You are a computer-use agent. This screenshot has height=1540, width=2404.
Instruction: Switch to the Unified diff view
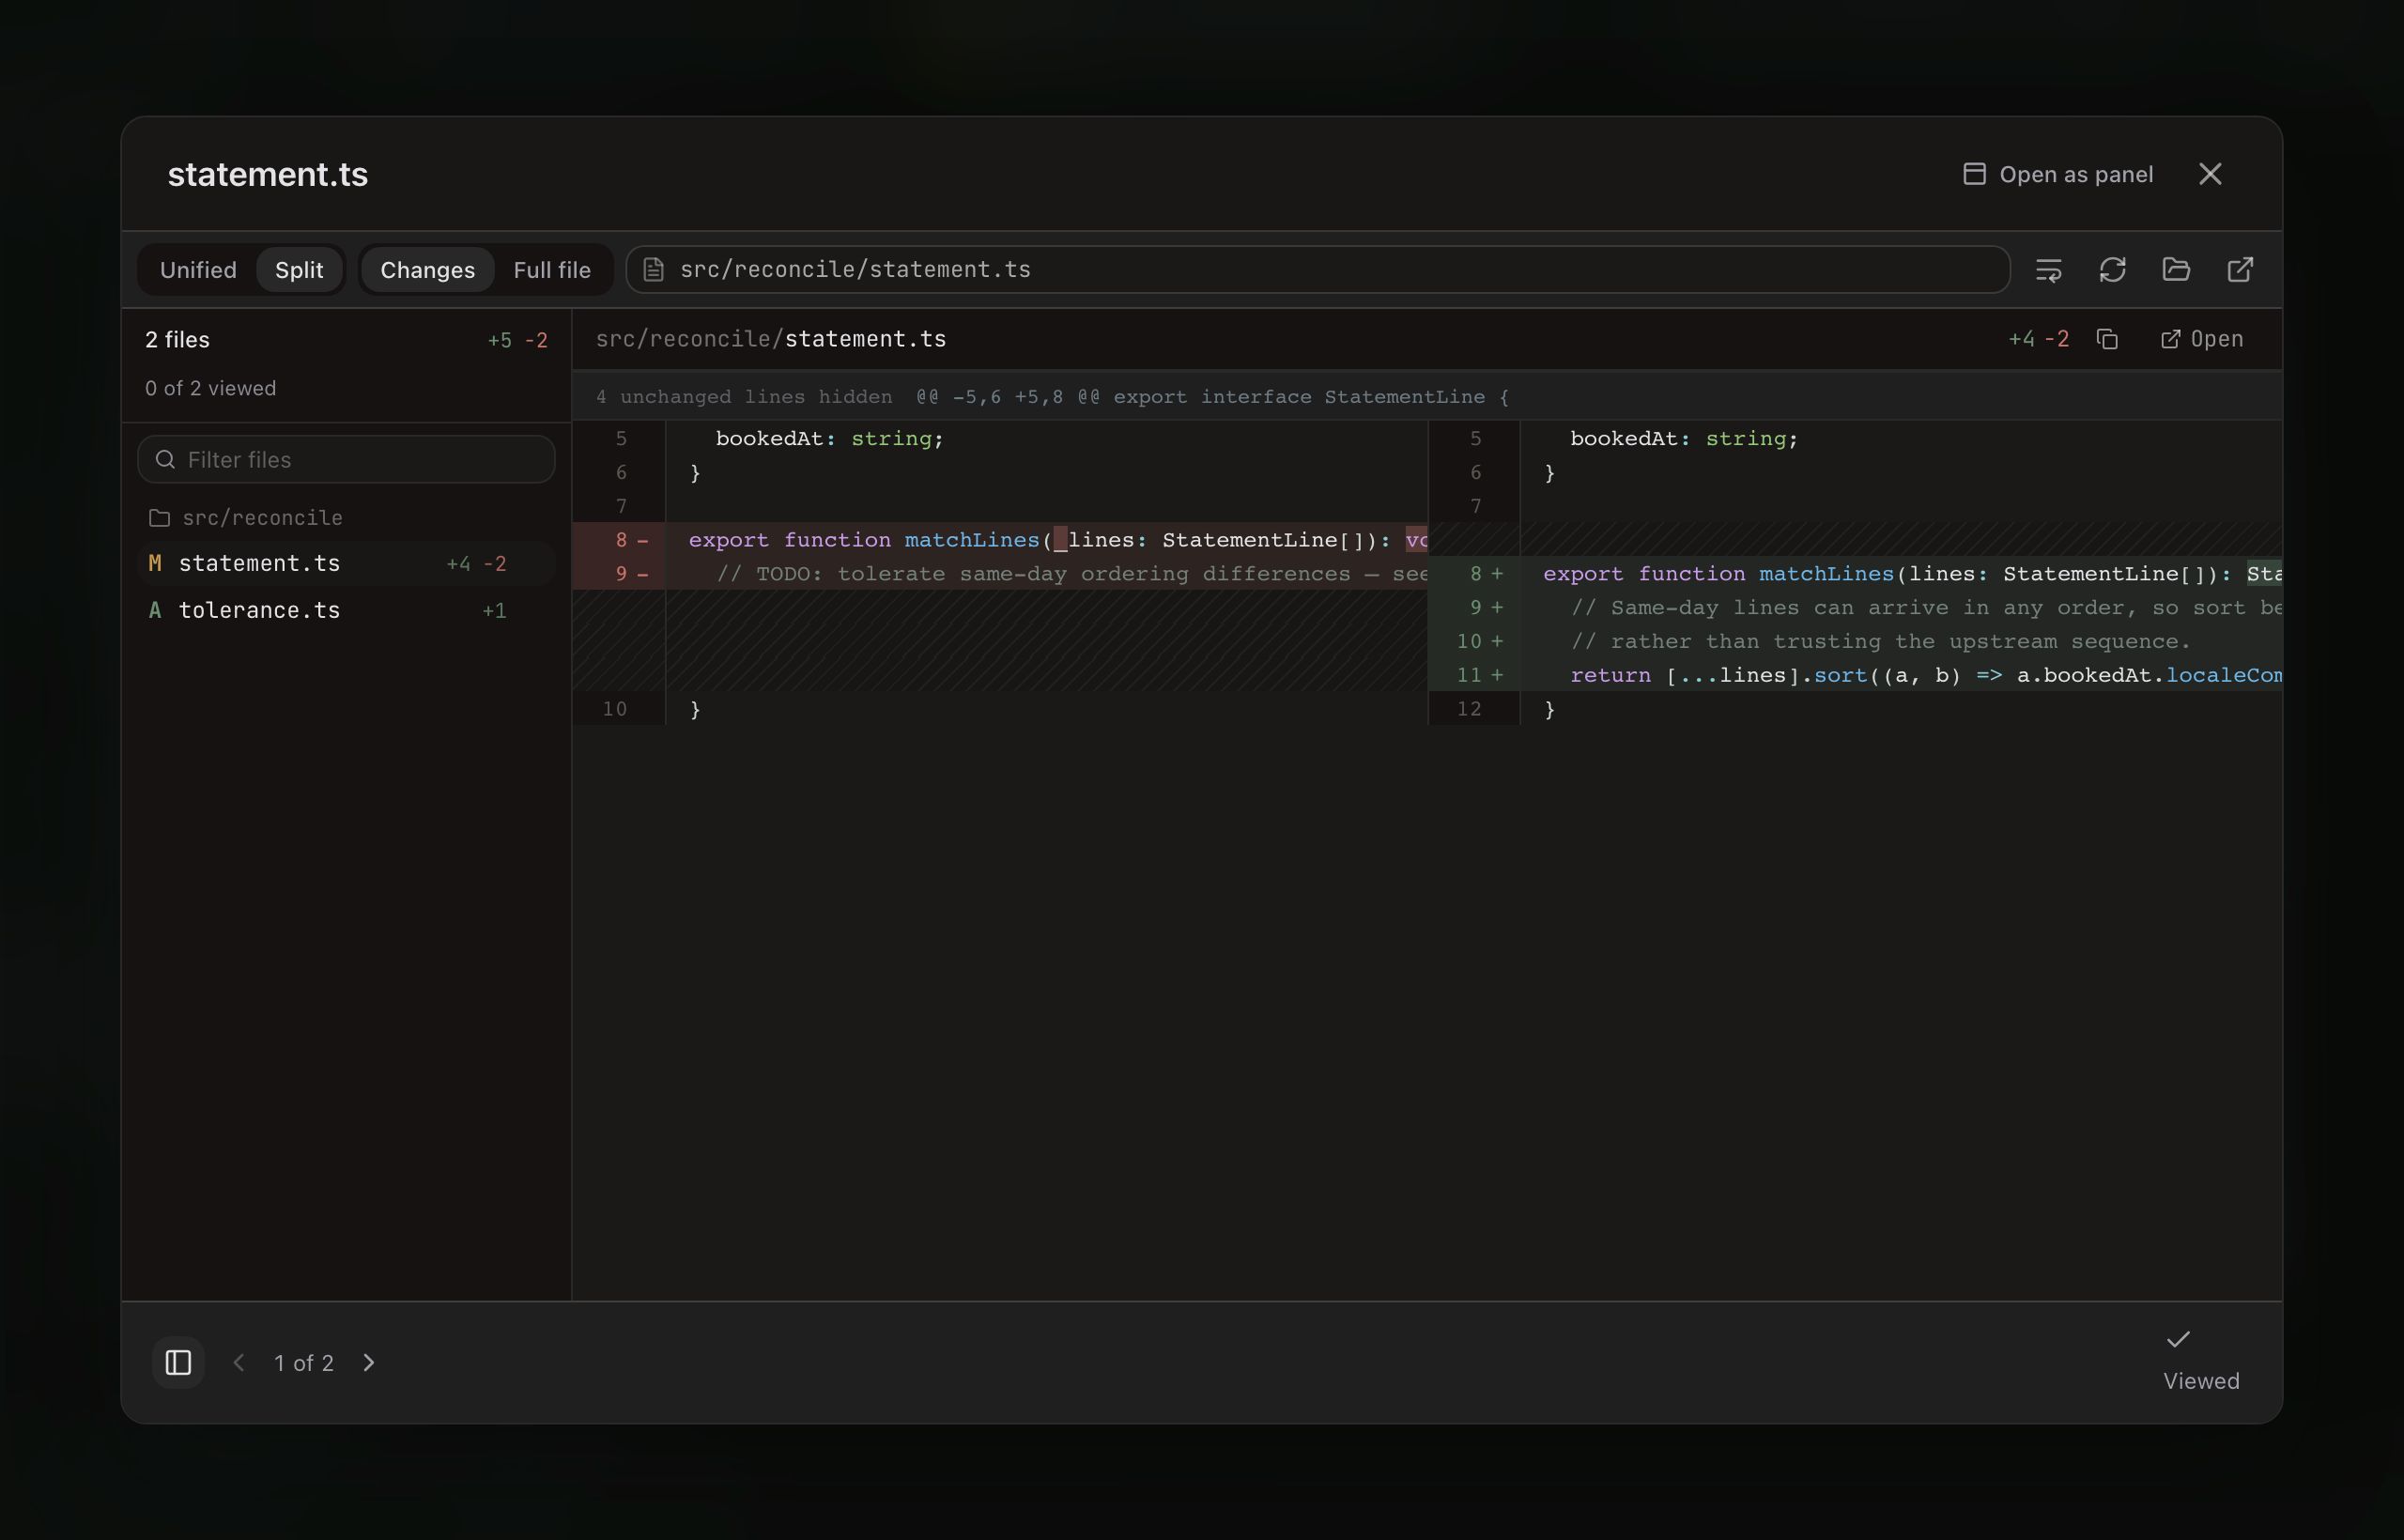(198, 270)
